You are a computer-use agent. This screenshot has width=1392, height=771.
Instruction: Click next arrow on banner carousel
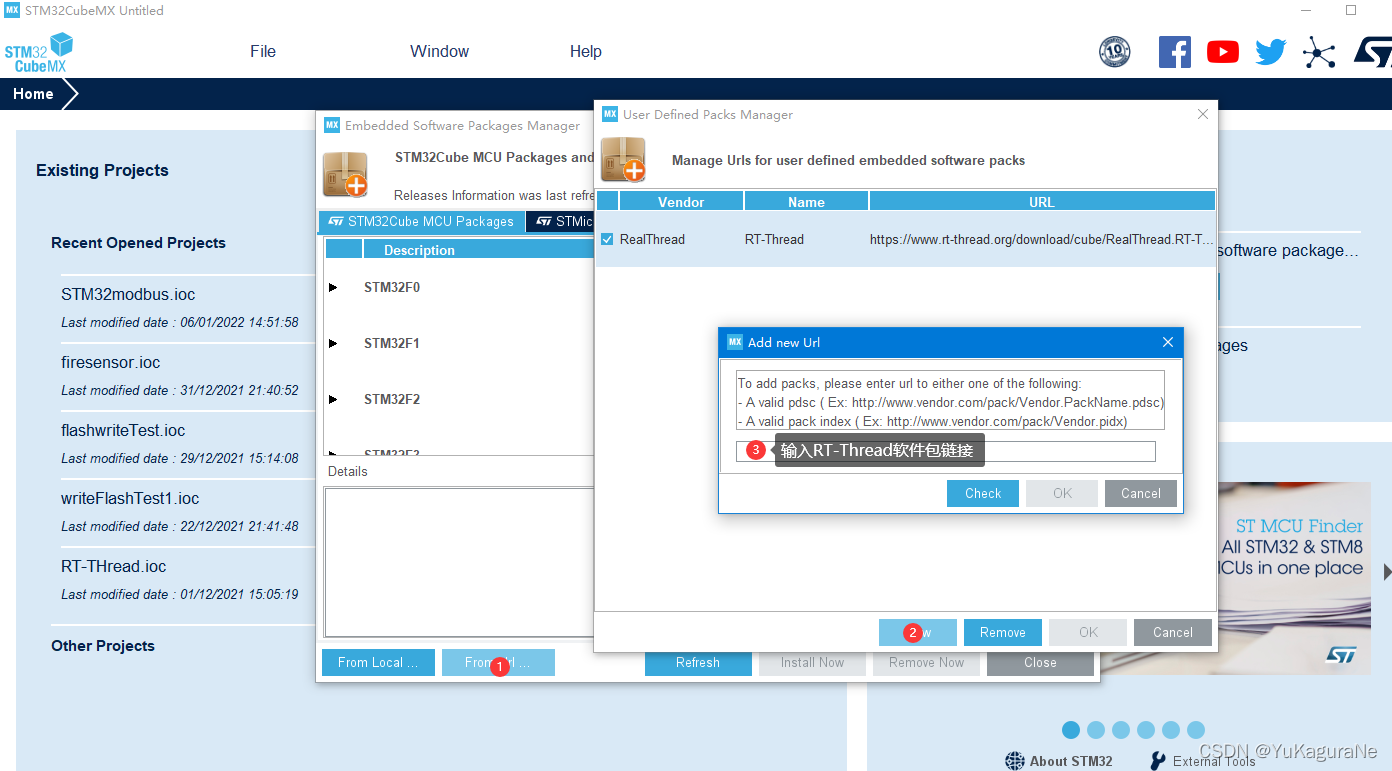1386,572
